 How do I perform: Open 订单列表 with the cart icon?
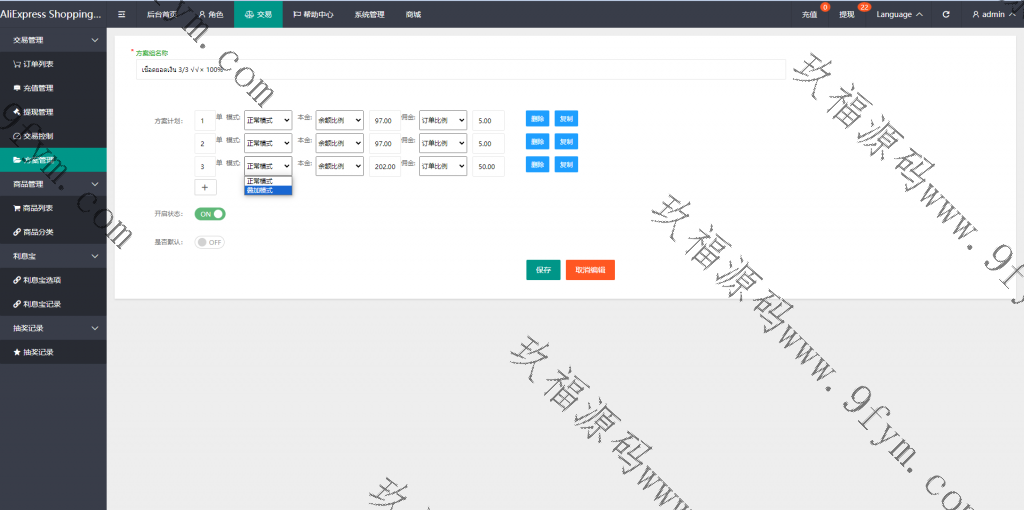[x=38, y=64]
